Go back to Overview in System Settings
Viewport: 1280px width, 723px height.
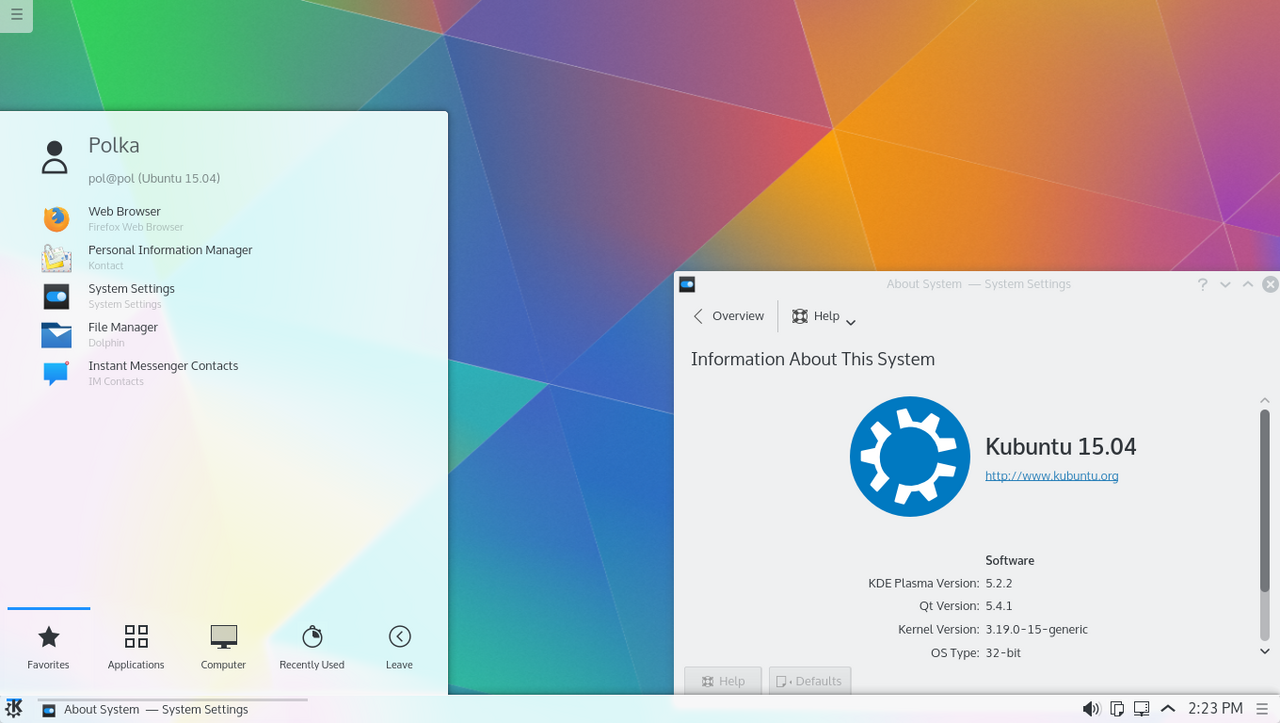729,316
